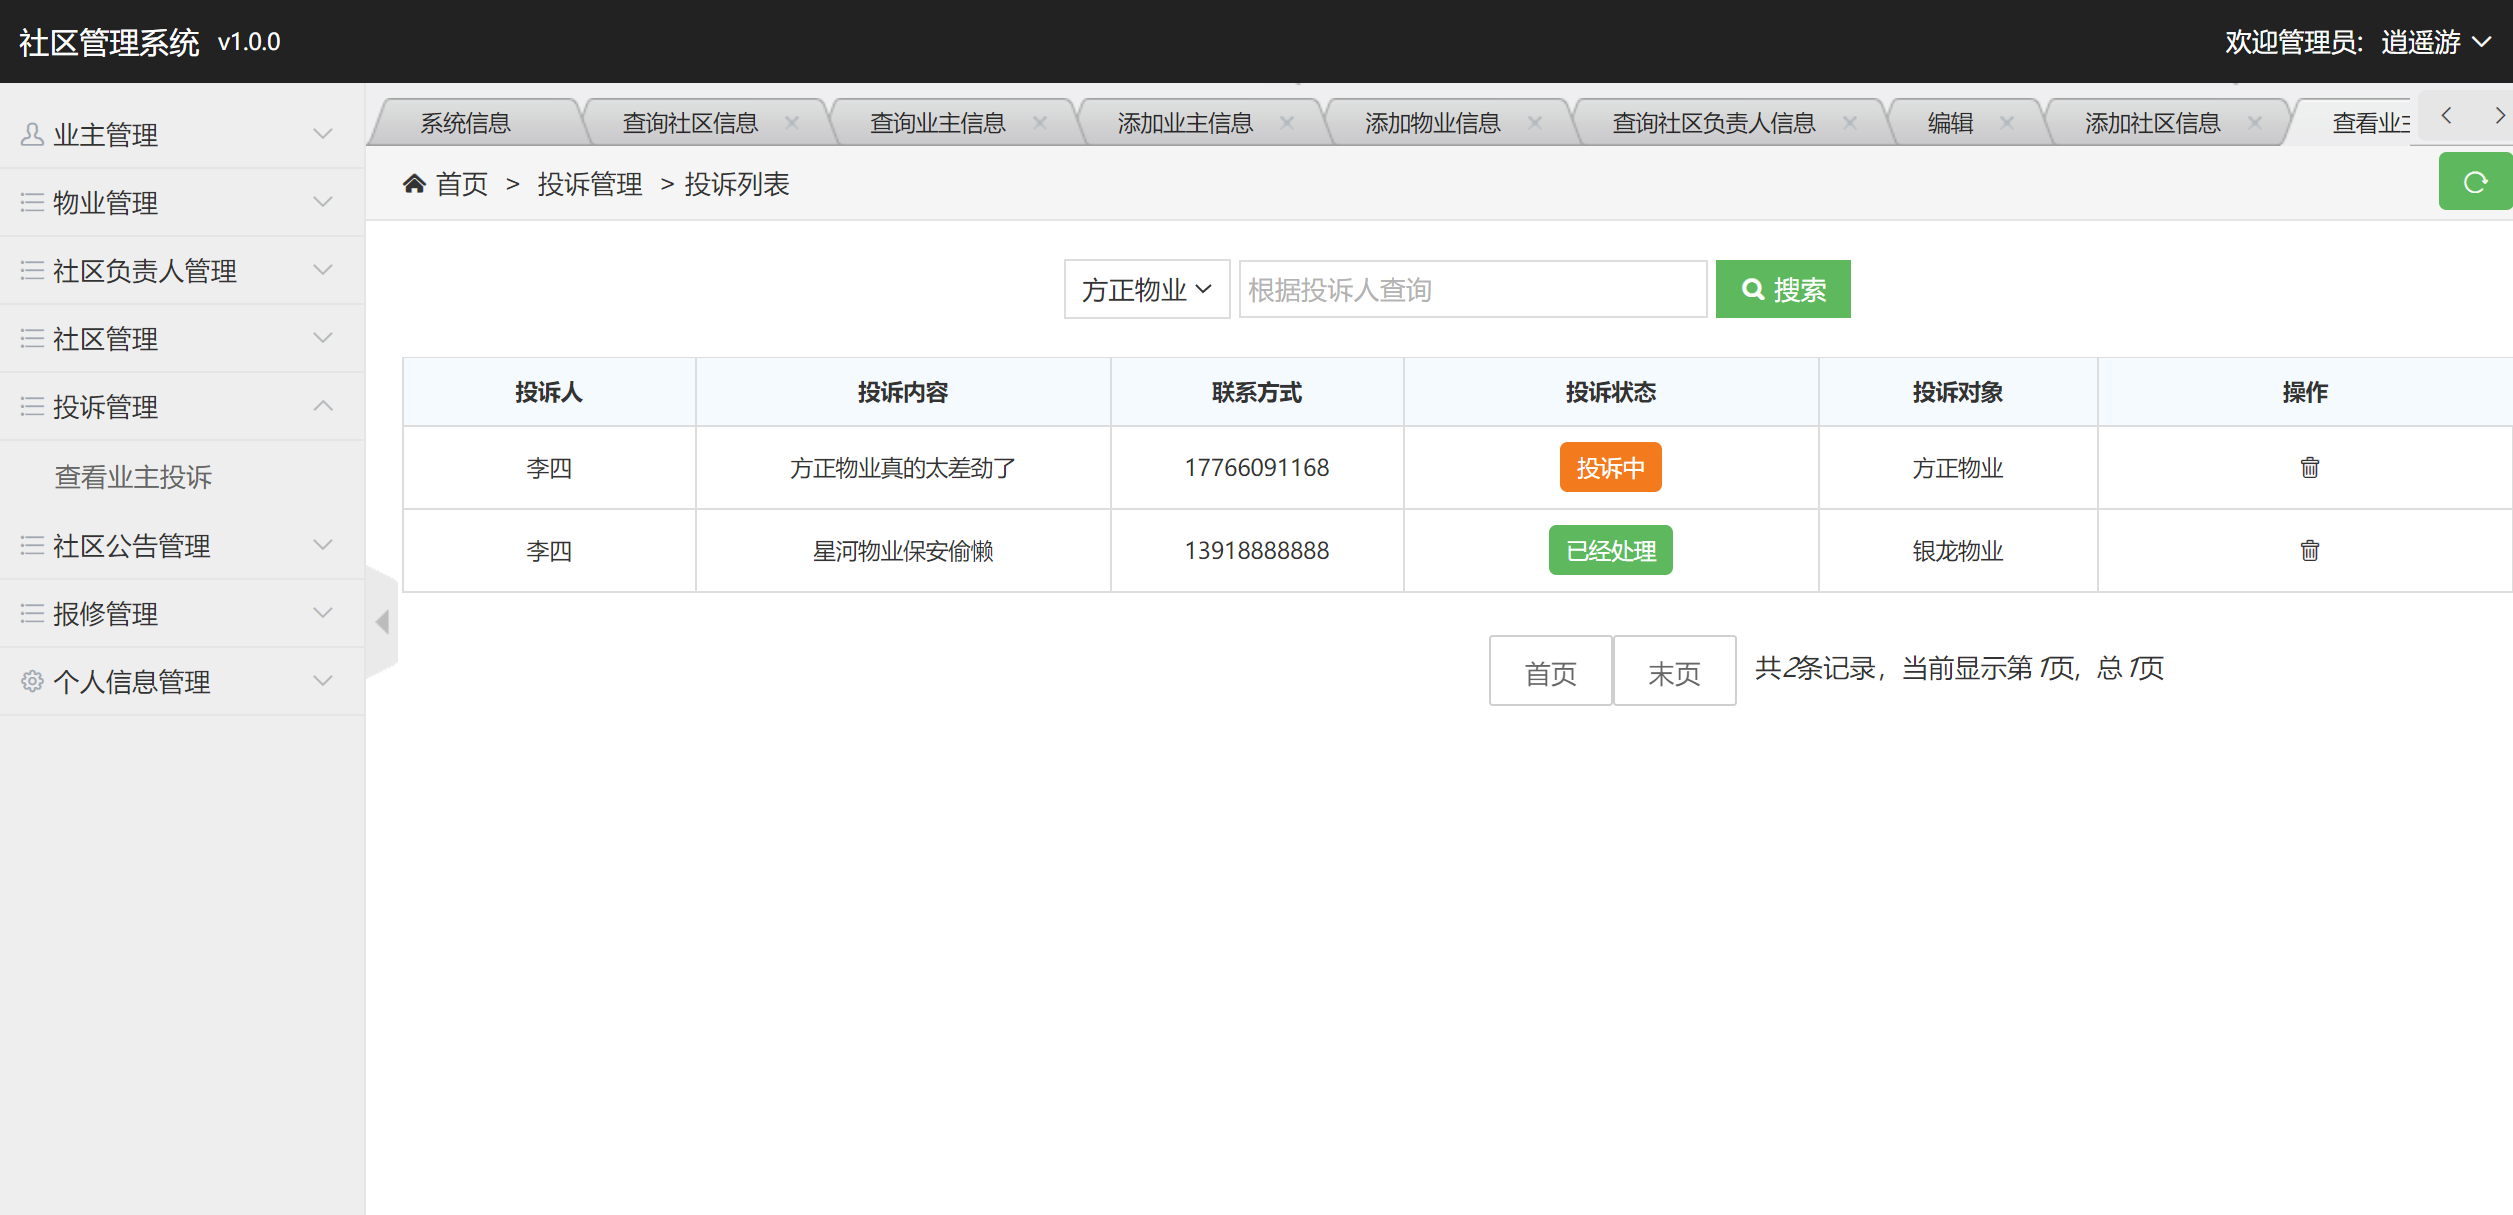
Task: Click the home icon in breadcrumb
Action: (x=416, y=182)
